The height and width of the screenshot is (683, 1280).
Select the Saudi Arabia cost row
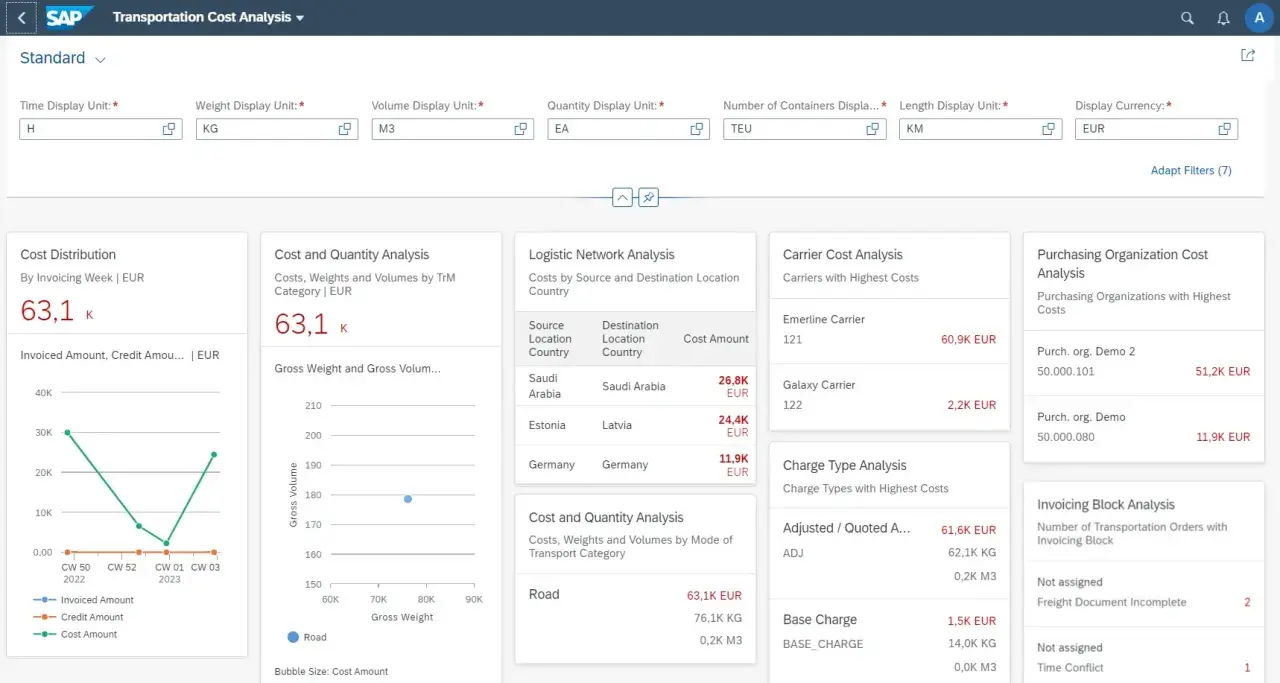click(635, 386)
